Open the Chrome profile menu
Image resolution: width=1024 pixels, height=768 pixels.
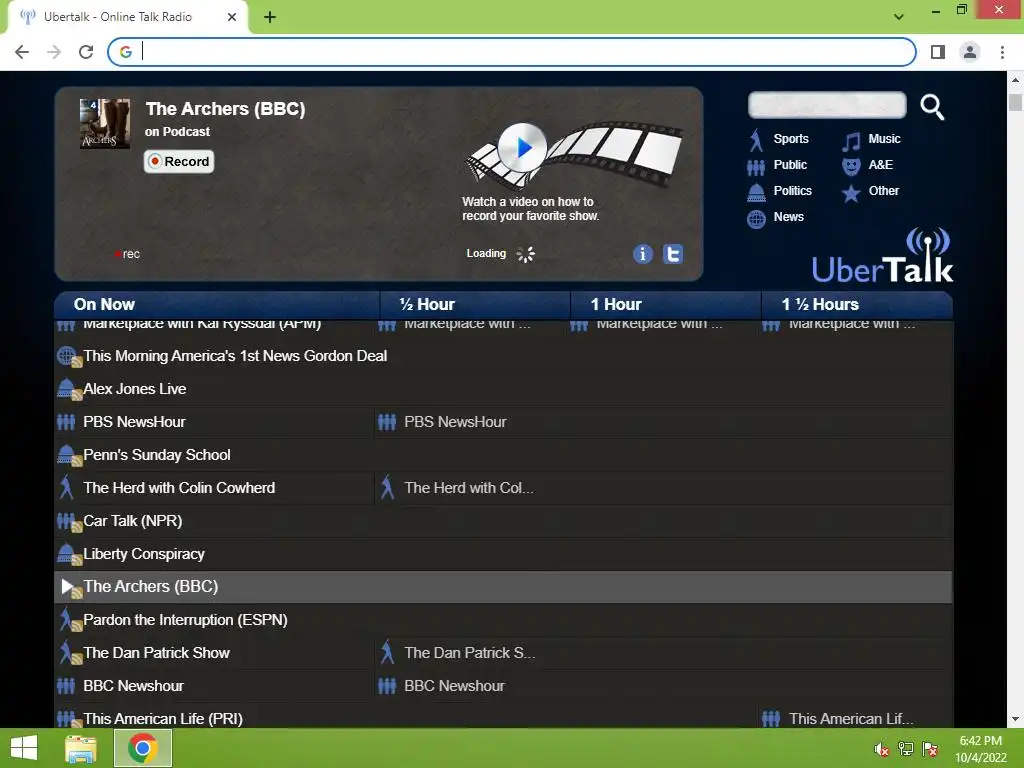(x=970, y=52)
